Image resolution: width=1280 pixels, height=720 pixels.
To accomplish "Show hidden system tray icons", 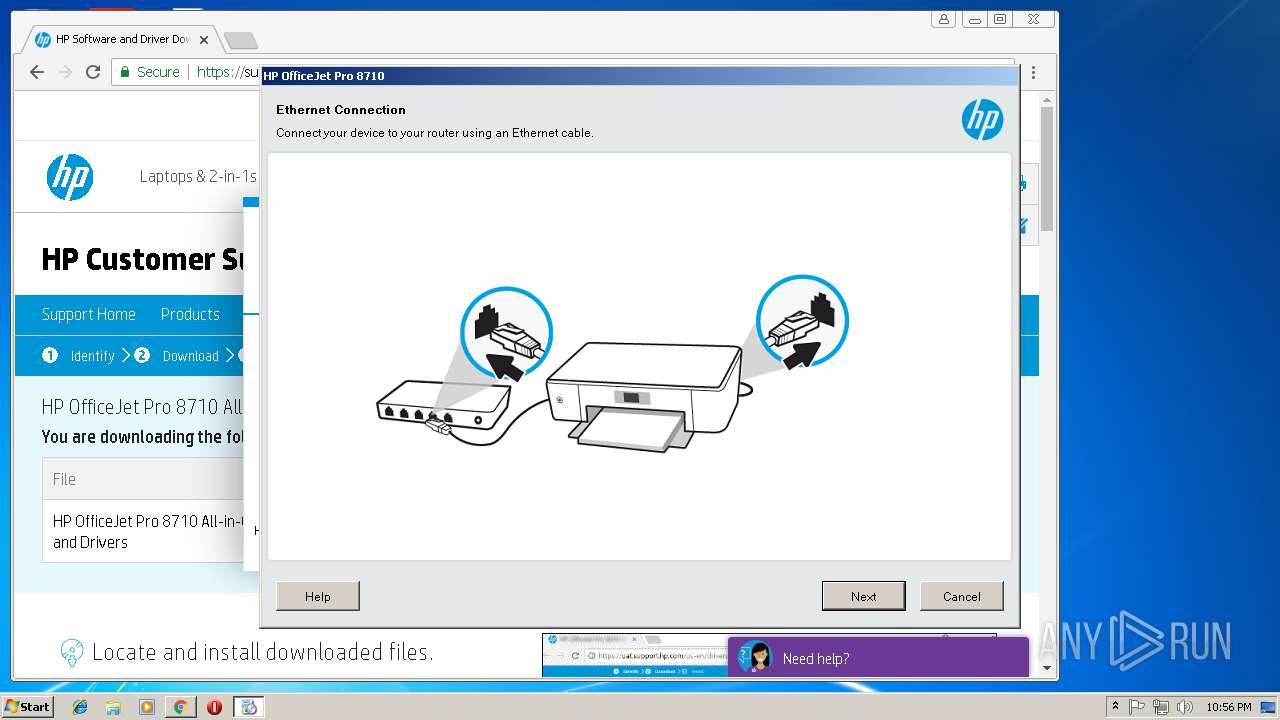I will [x=1115, y=707].
